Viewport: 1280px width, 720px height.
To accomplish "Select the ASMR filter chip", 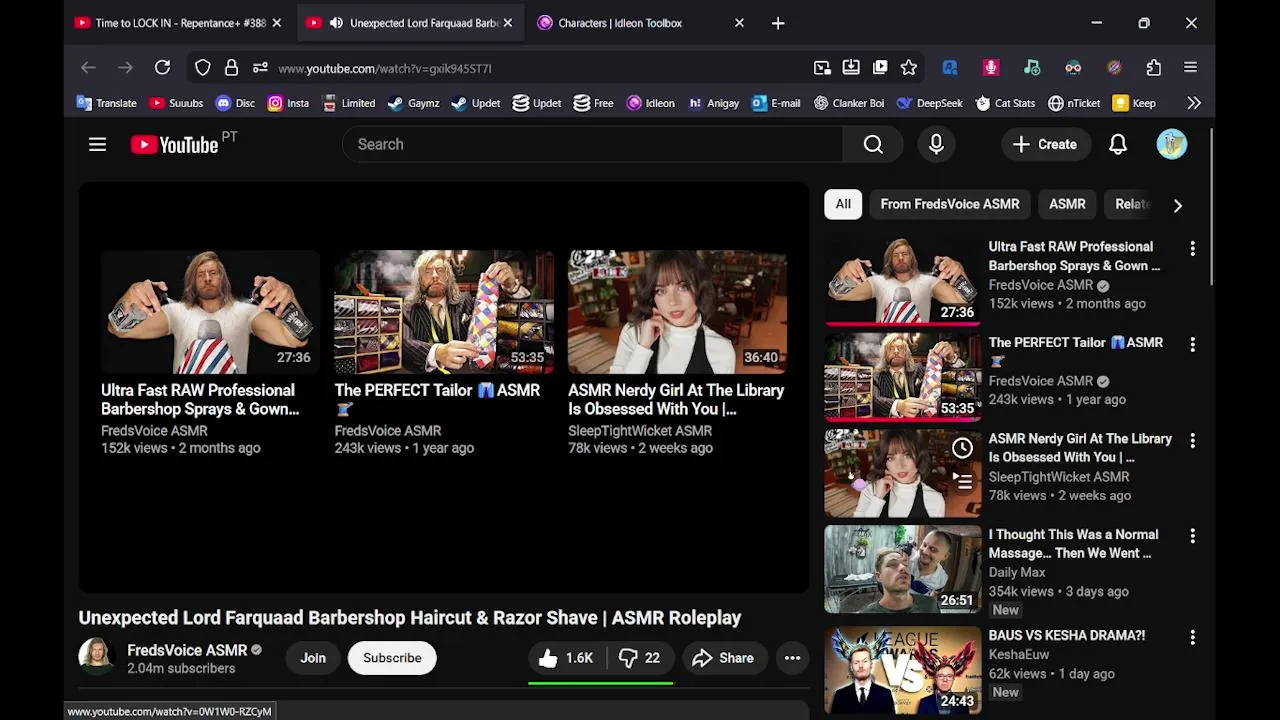I will 1067,204.
